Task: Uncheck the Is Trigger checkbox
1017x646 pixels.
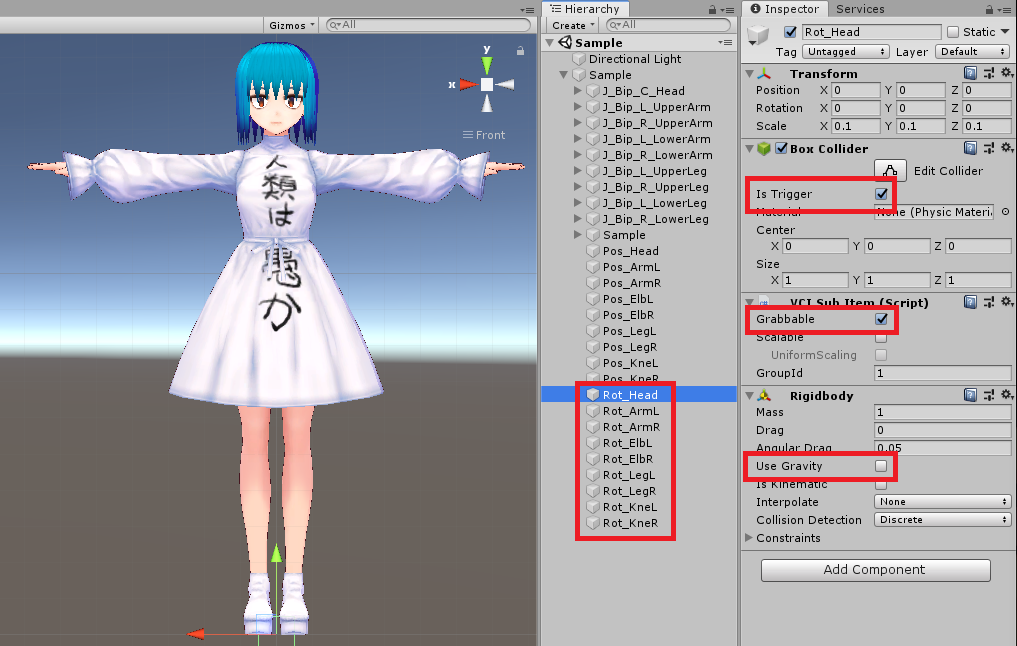Action: pyautogui.click(x=881, y=194)
